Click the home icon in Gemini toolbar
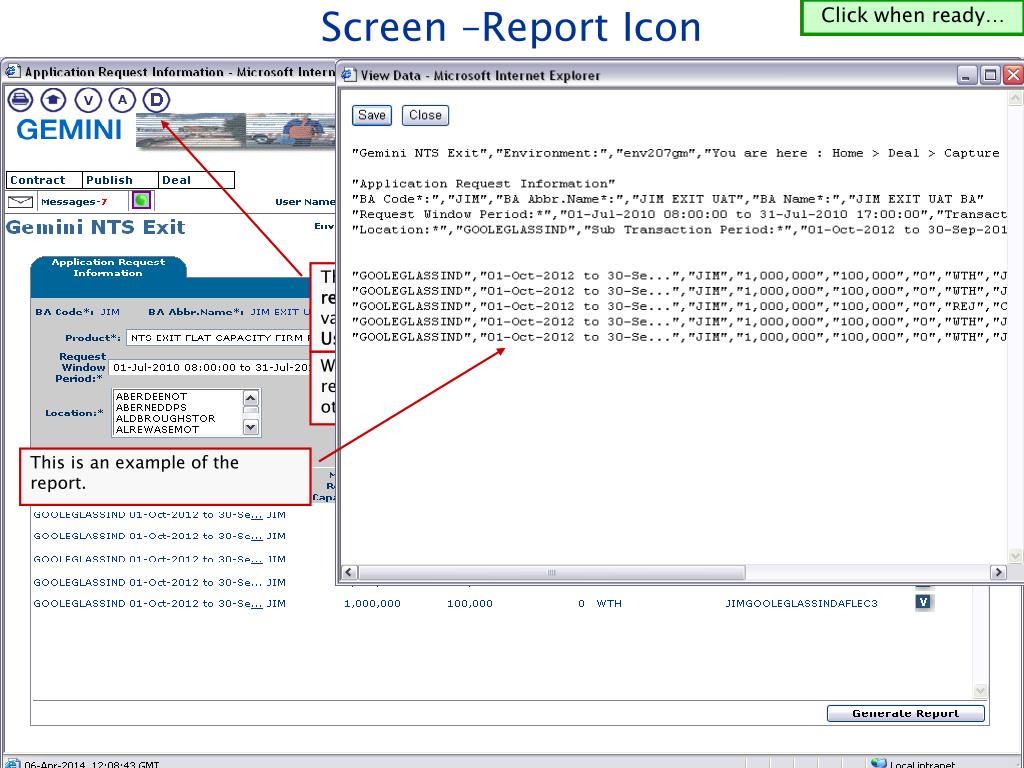 tap(54, 100)
